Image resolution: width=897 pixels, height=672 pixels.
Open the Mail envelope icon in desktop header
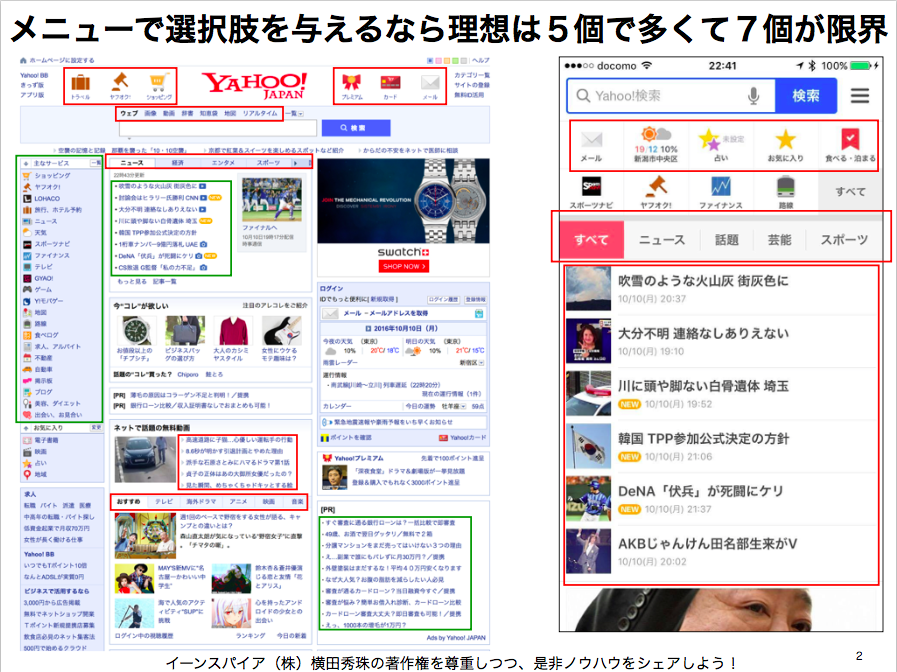click(x=430, y=82)
